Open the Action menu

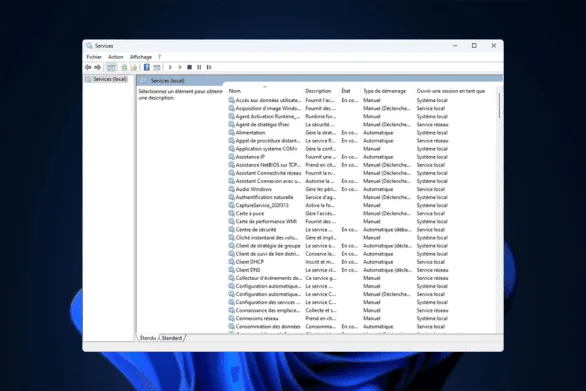115,57
